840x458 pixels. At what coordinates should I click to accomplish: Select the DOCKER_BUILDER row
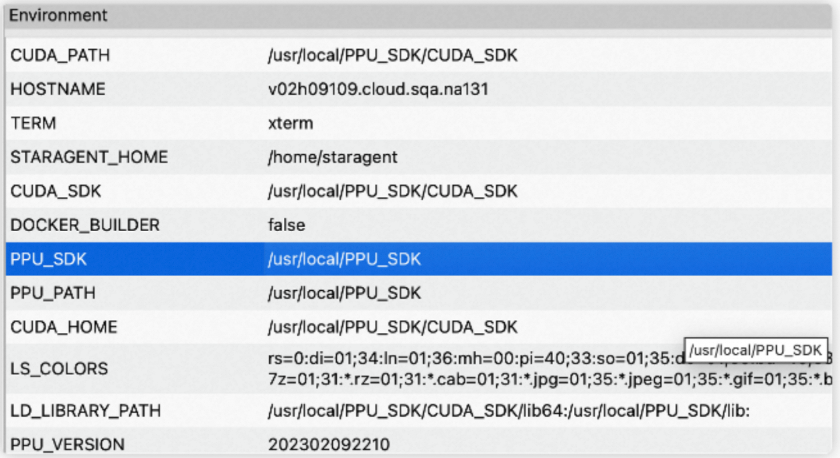(x=84, y=225)
